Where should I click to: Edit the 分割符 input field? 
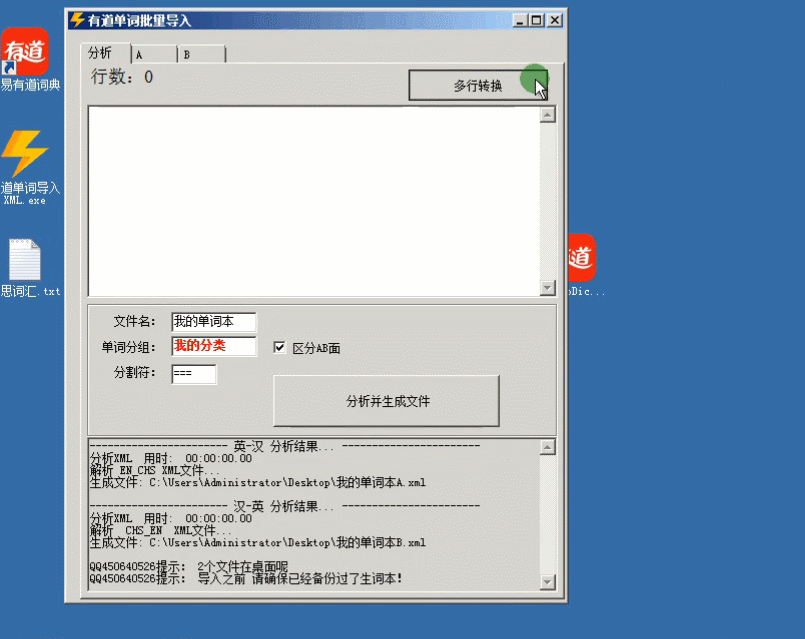tap(194, 374)
